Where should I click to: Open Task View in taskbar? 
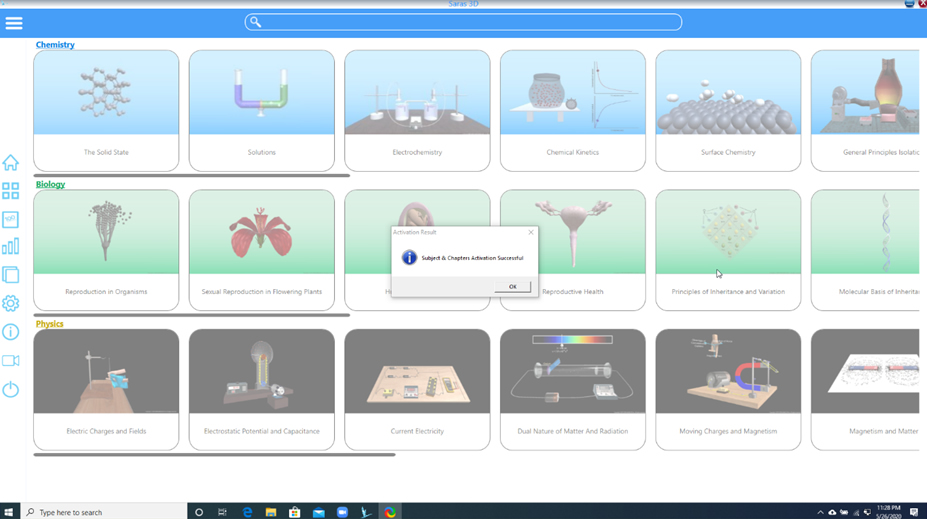point(222,512)
